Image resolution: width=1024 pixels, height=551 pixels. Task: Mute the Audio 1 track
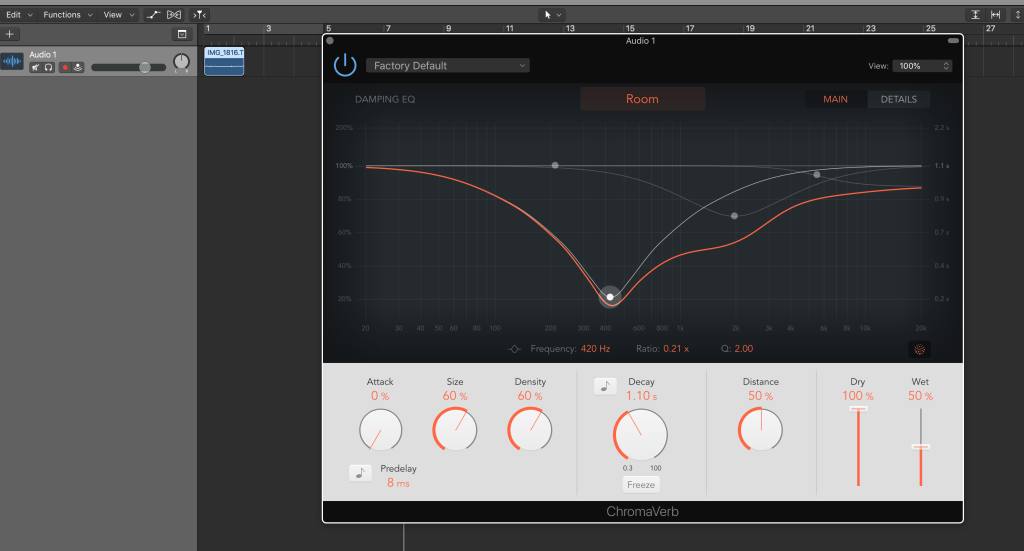pyautogui.click(x=35, y=67)
